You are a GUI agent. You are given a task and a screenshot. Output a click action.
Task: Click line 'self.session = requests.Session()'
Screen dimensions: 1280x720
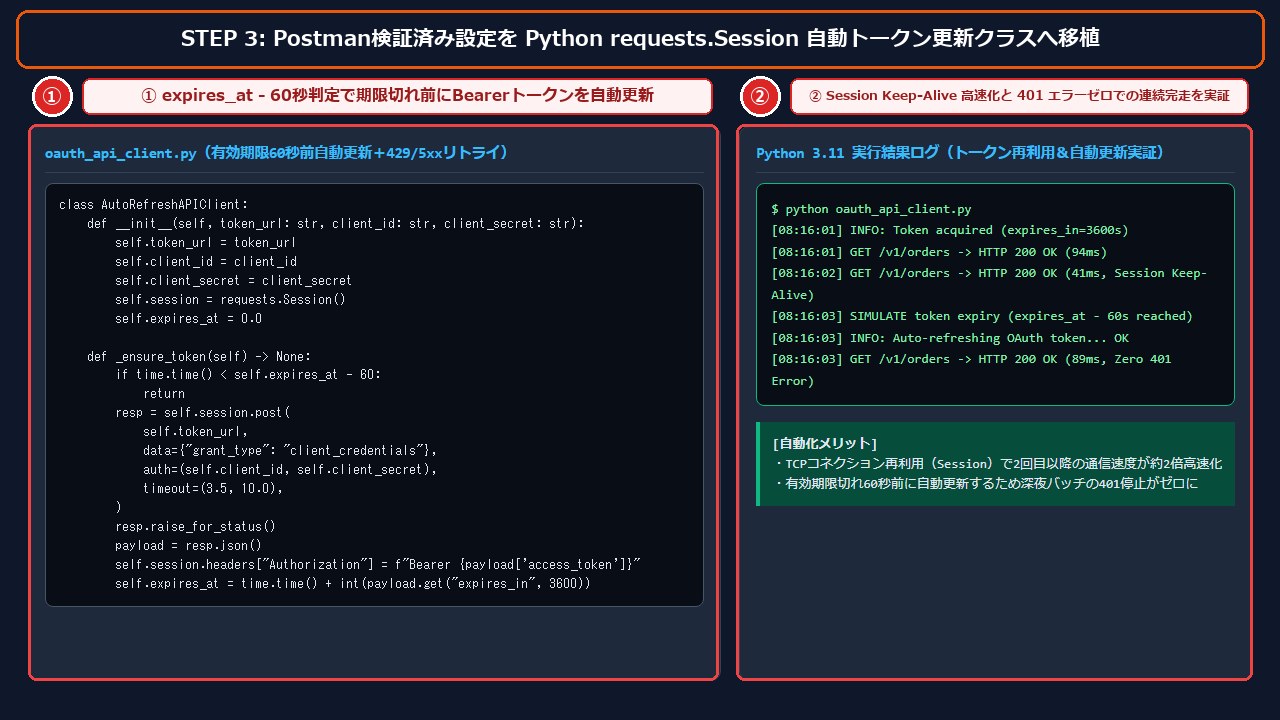(x=230, y=300)
